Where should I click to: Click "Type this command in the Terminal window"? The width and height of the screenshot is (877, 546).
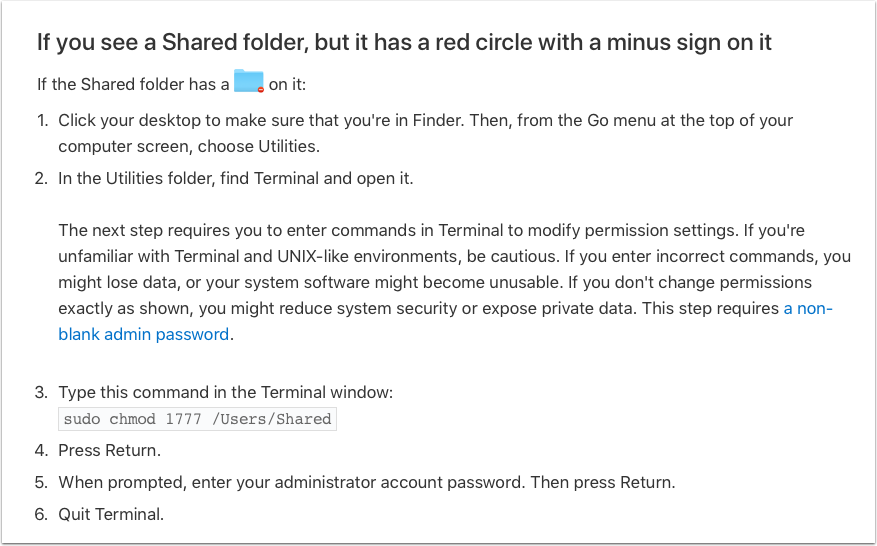click(227, 393)
